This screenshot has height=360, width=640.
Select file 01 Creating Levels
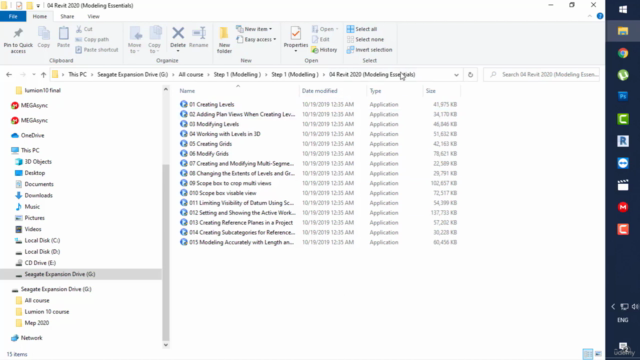click(x=211, y=104)
